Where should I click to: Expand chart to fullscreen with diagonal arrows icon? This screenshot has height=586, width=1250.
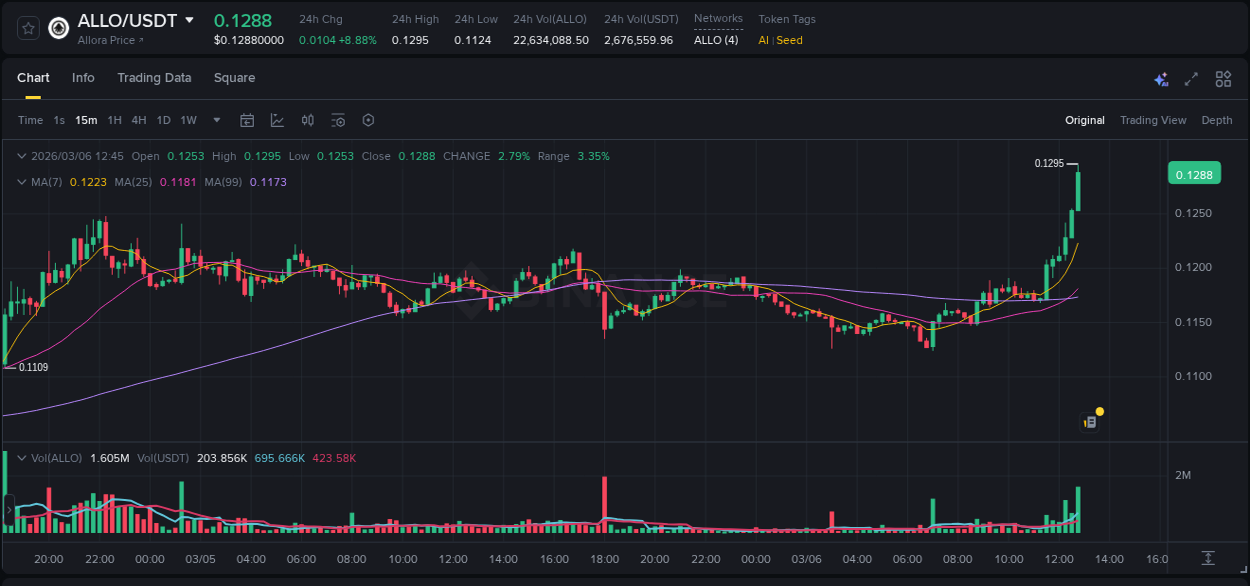tap(1192, 78)
